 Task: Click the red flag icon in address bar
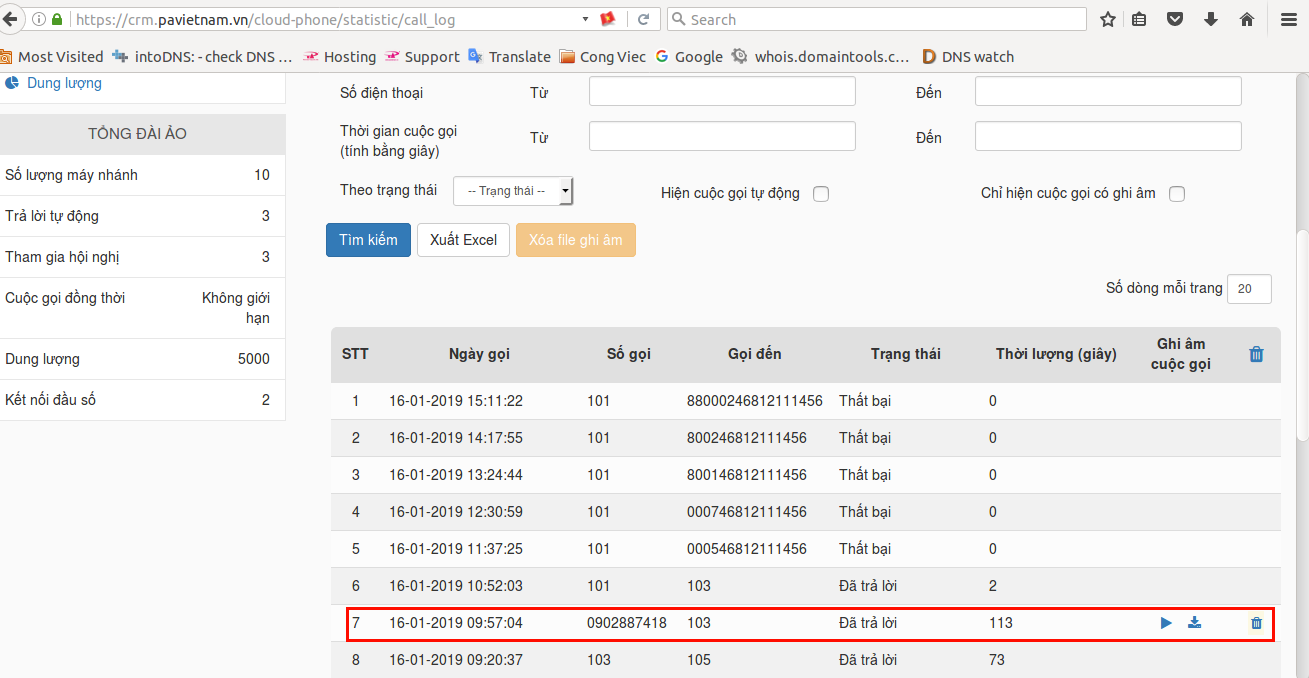click(x=607, y=19)
